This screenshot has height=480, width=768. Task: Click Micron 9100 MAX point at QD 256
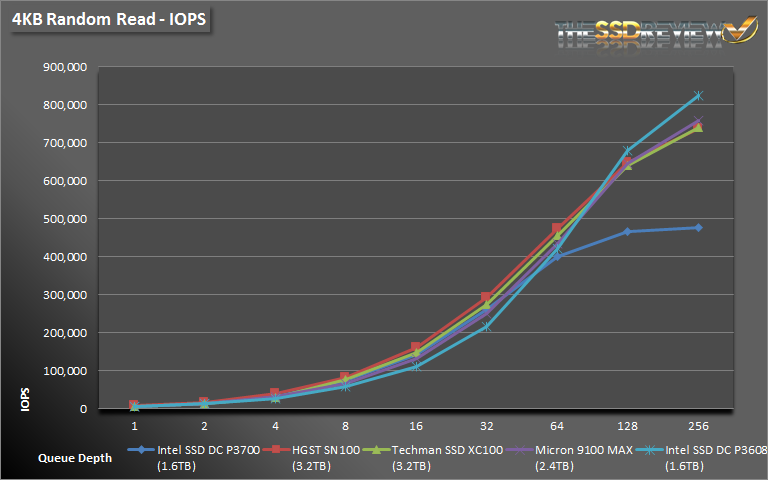[698, 120]
